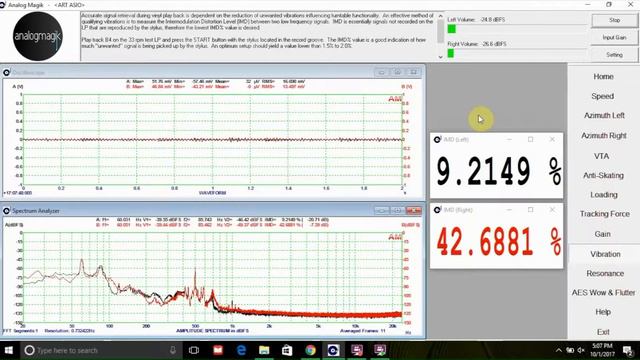Click the IMD (Right) window icon
The image size is (640, 360).
[437, 210]
